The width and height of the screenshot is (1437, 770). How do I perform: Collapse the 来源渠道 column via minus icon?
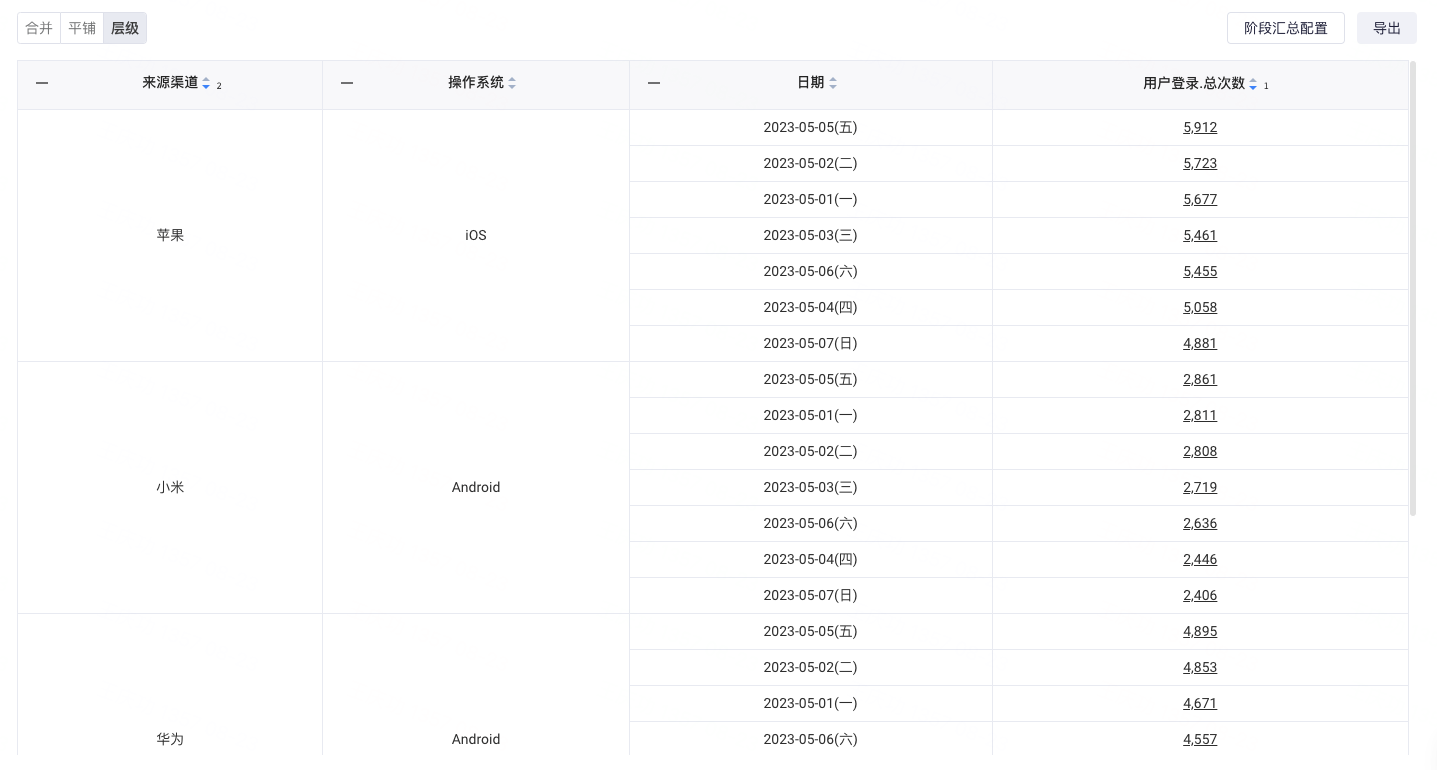[x=42, y=83]
